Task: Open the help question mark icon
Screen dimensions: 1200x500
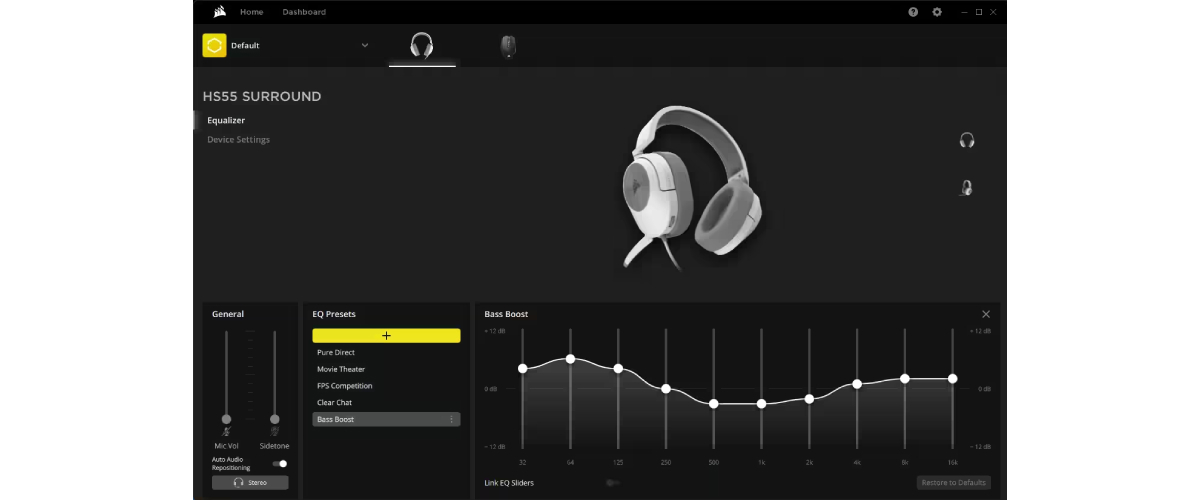Action: click(x=913, y=12)
